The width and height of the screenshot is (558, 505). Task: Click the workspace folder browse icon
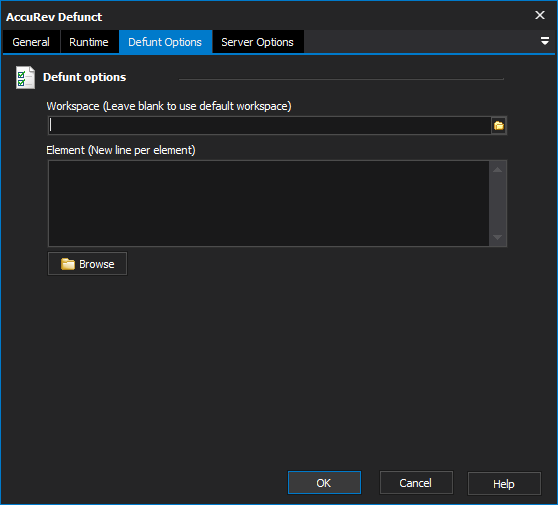(x=499, y=126)
